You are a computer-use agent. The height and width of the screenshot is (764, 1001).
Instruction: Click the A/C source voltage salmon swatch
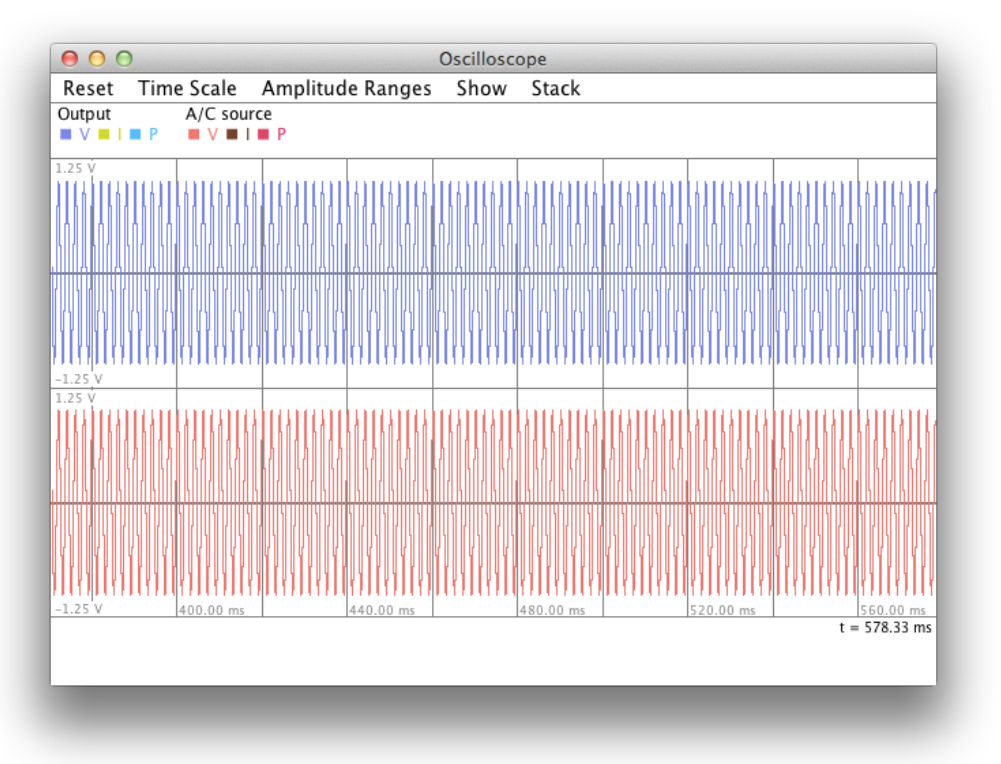pos(193,134)
